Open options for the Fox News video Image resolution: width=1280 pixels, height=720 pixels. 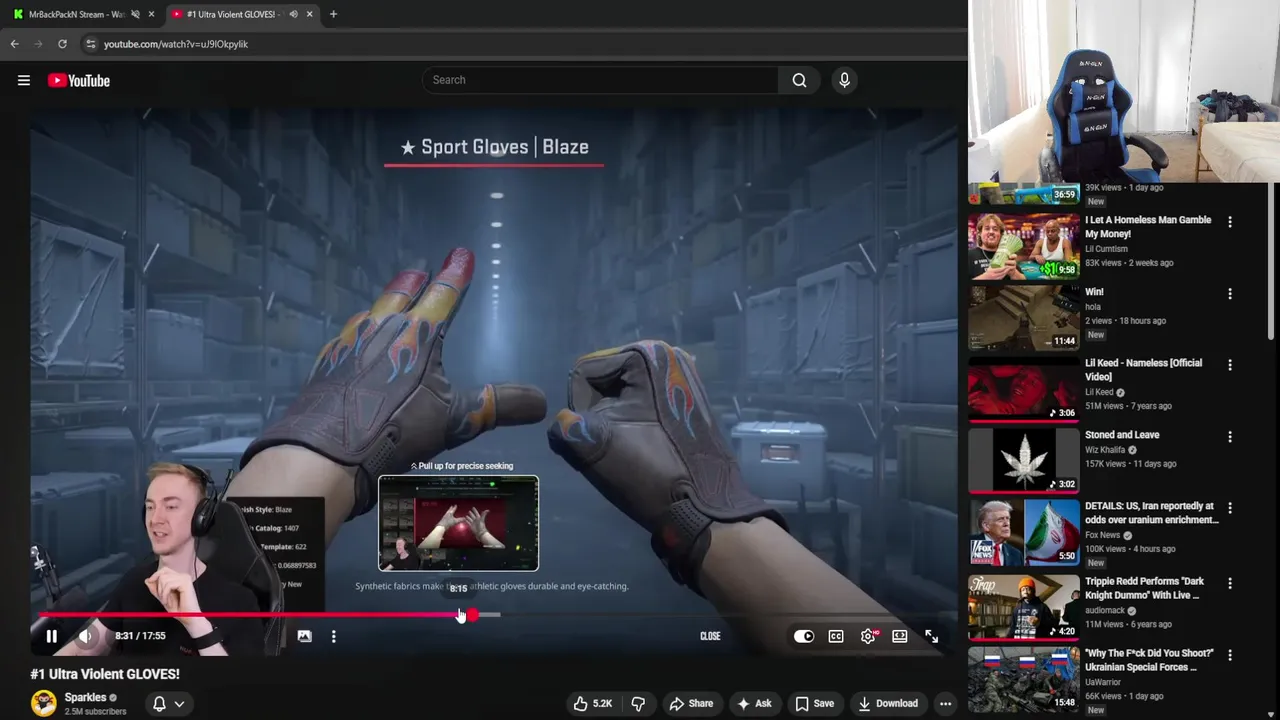coord(1230,508)
